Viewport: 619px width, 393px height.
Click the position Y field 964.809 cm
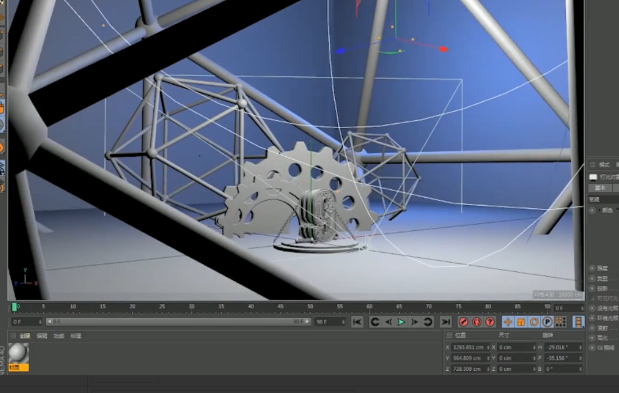tap(470, 358)
